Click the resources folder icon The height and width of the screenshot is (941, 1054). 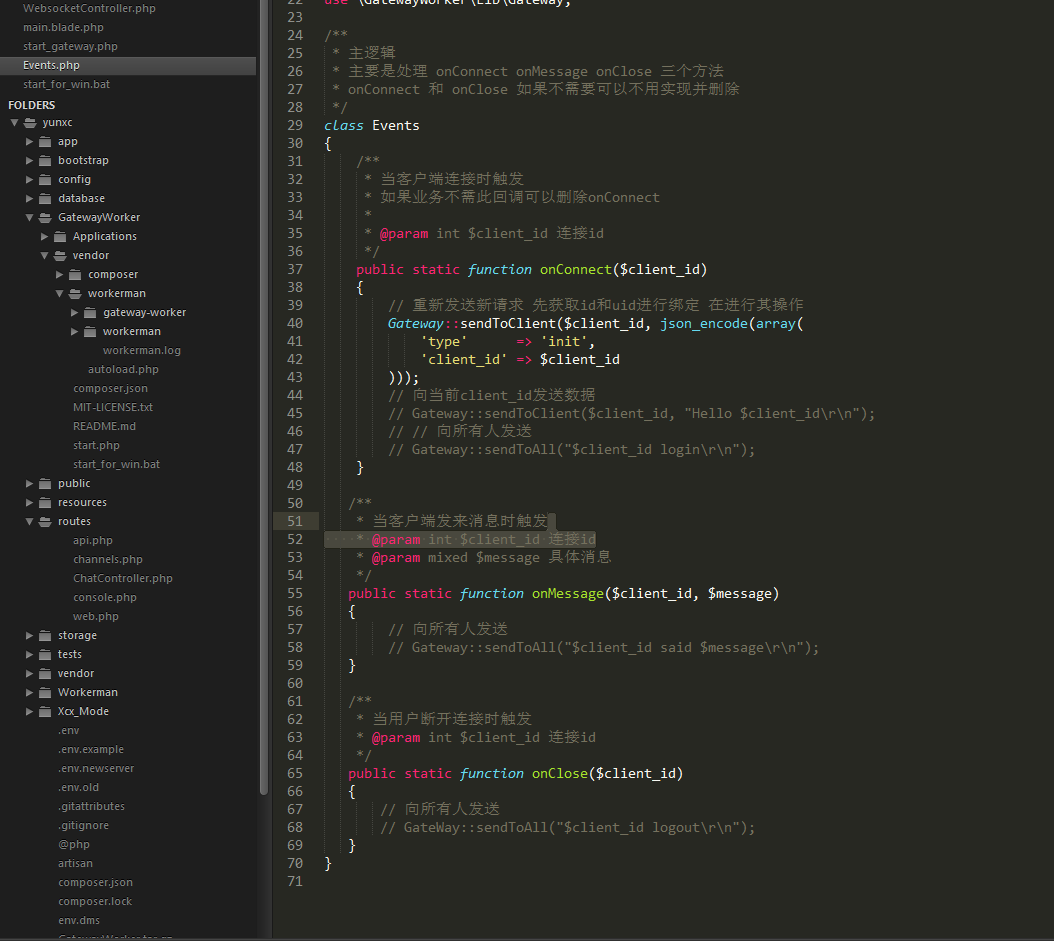tap(45, 502)
